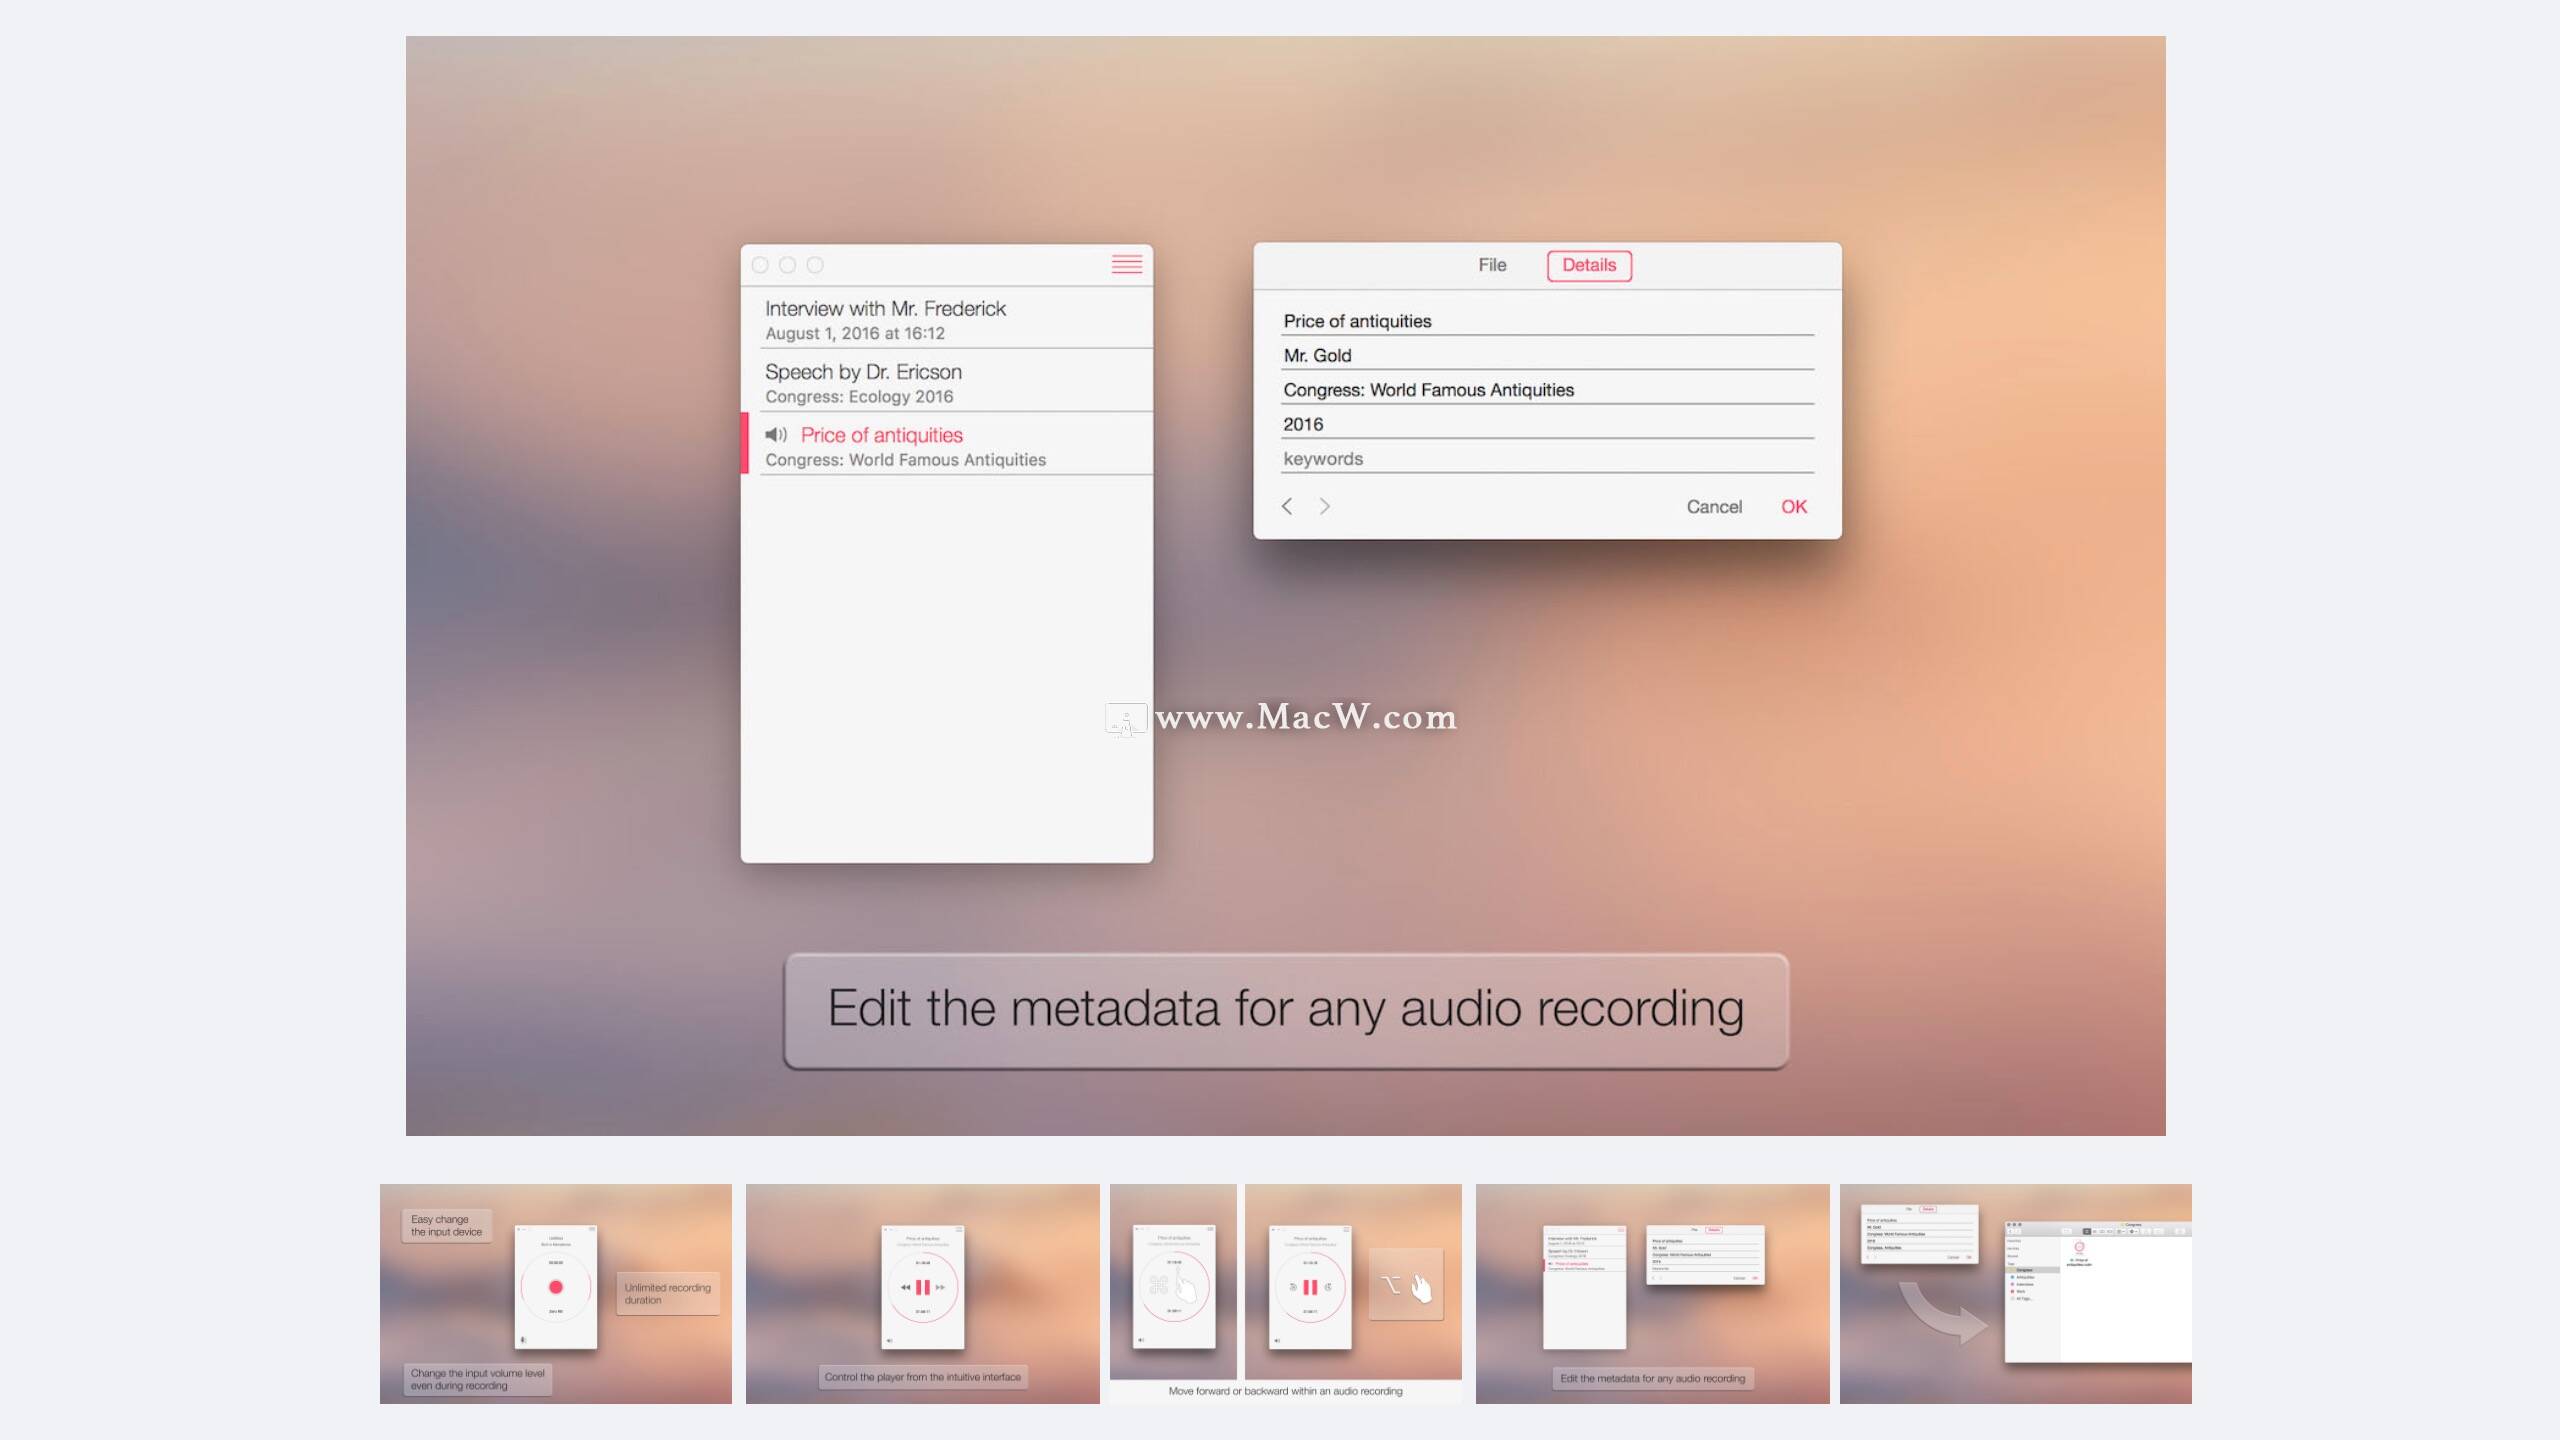Switch to the File tab
Screen dimensions: 2560x1440
[1492, 265]
